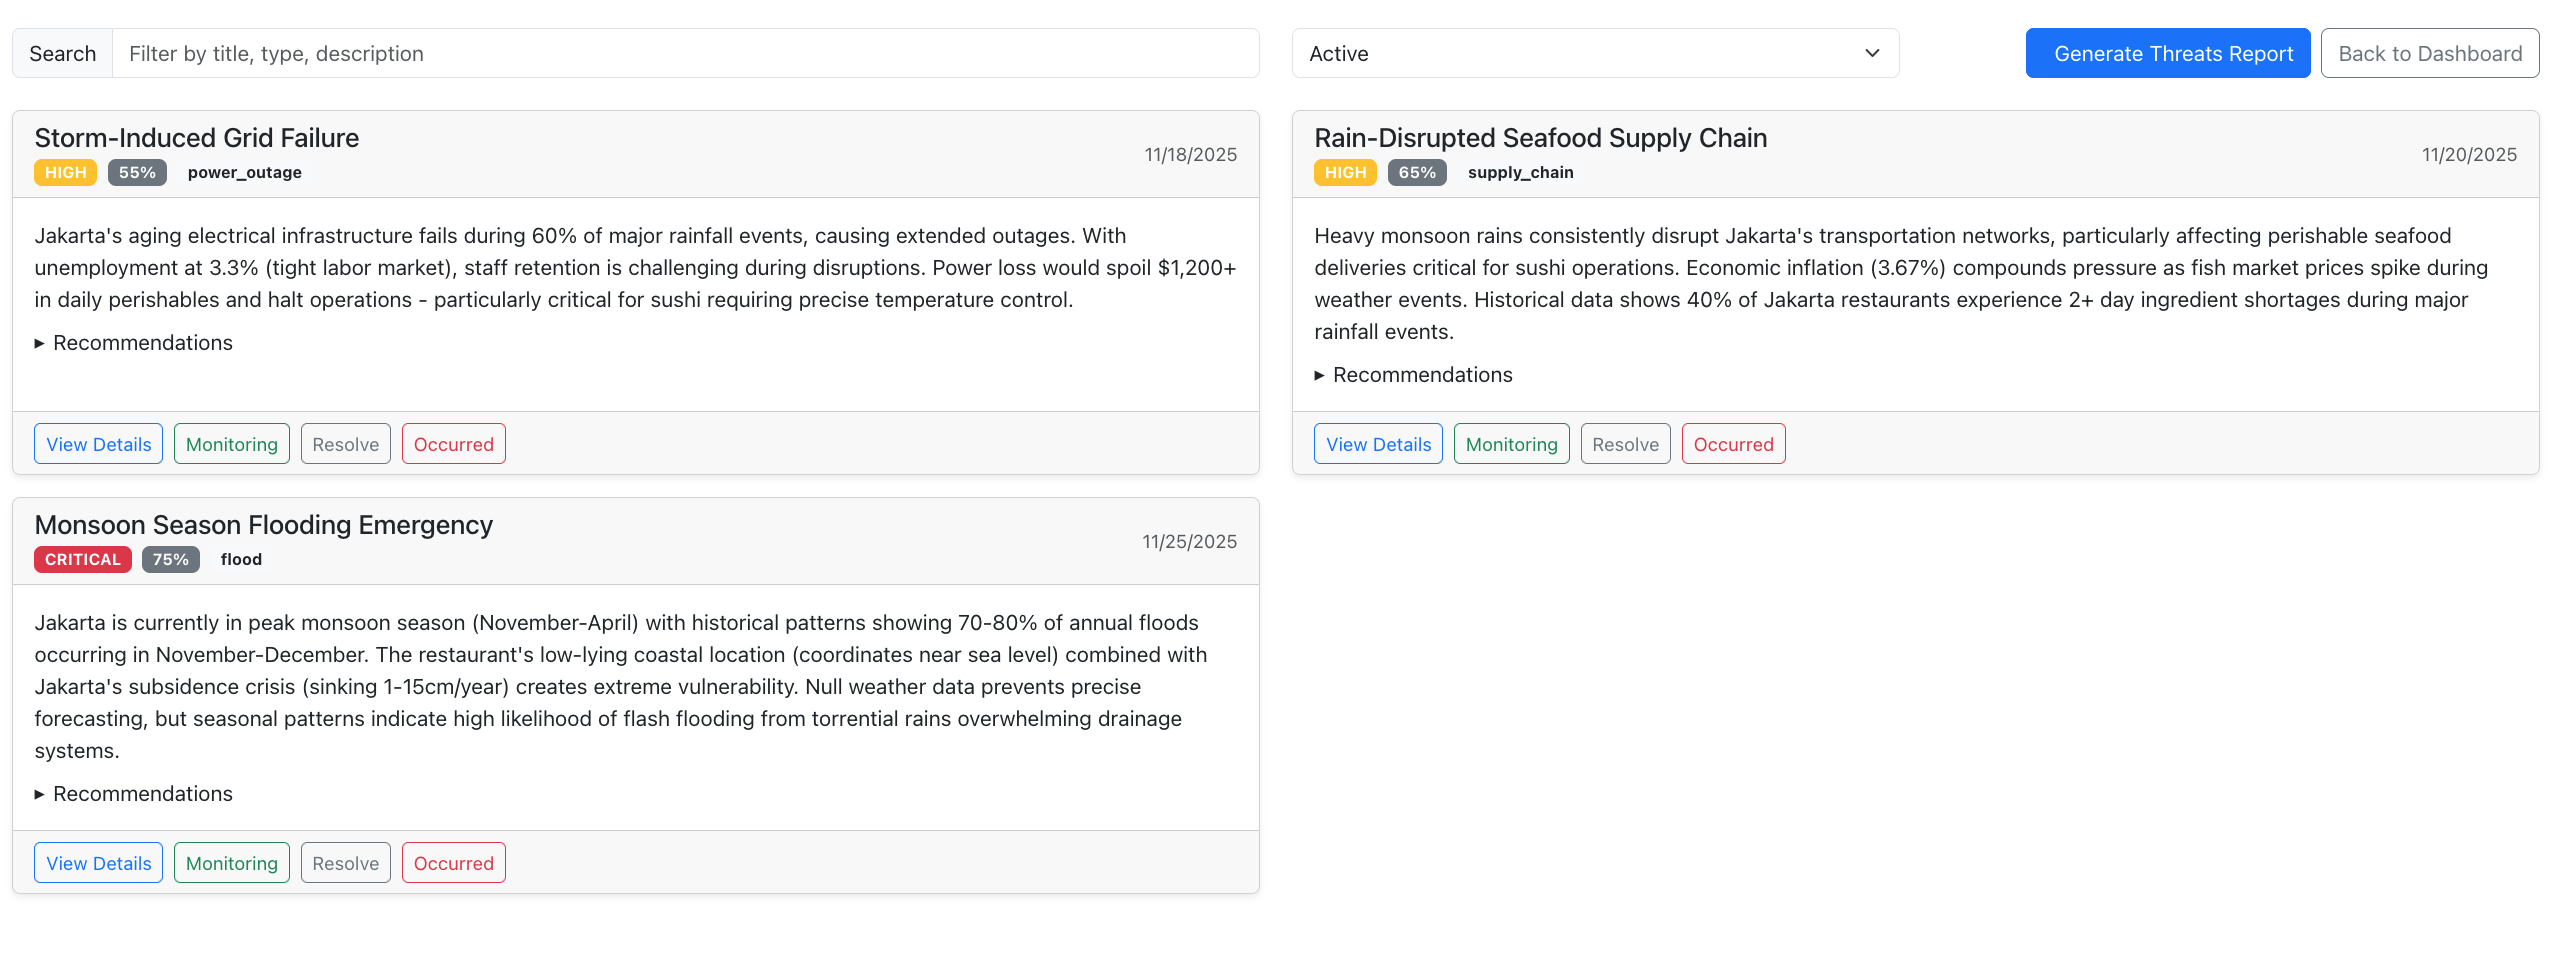Set Rain-Disrupted Seafood Supply Chain to Monitoring

(1511, 443)
